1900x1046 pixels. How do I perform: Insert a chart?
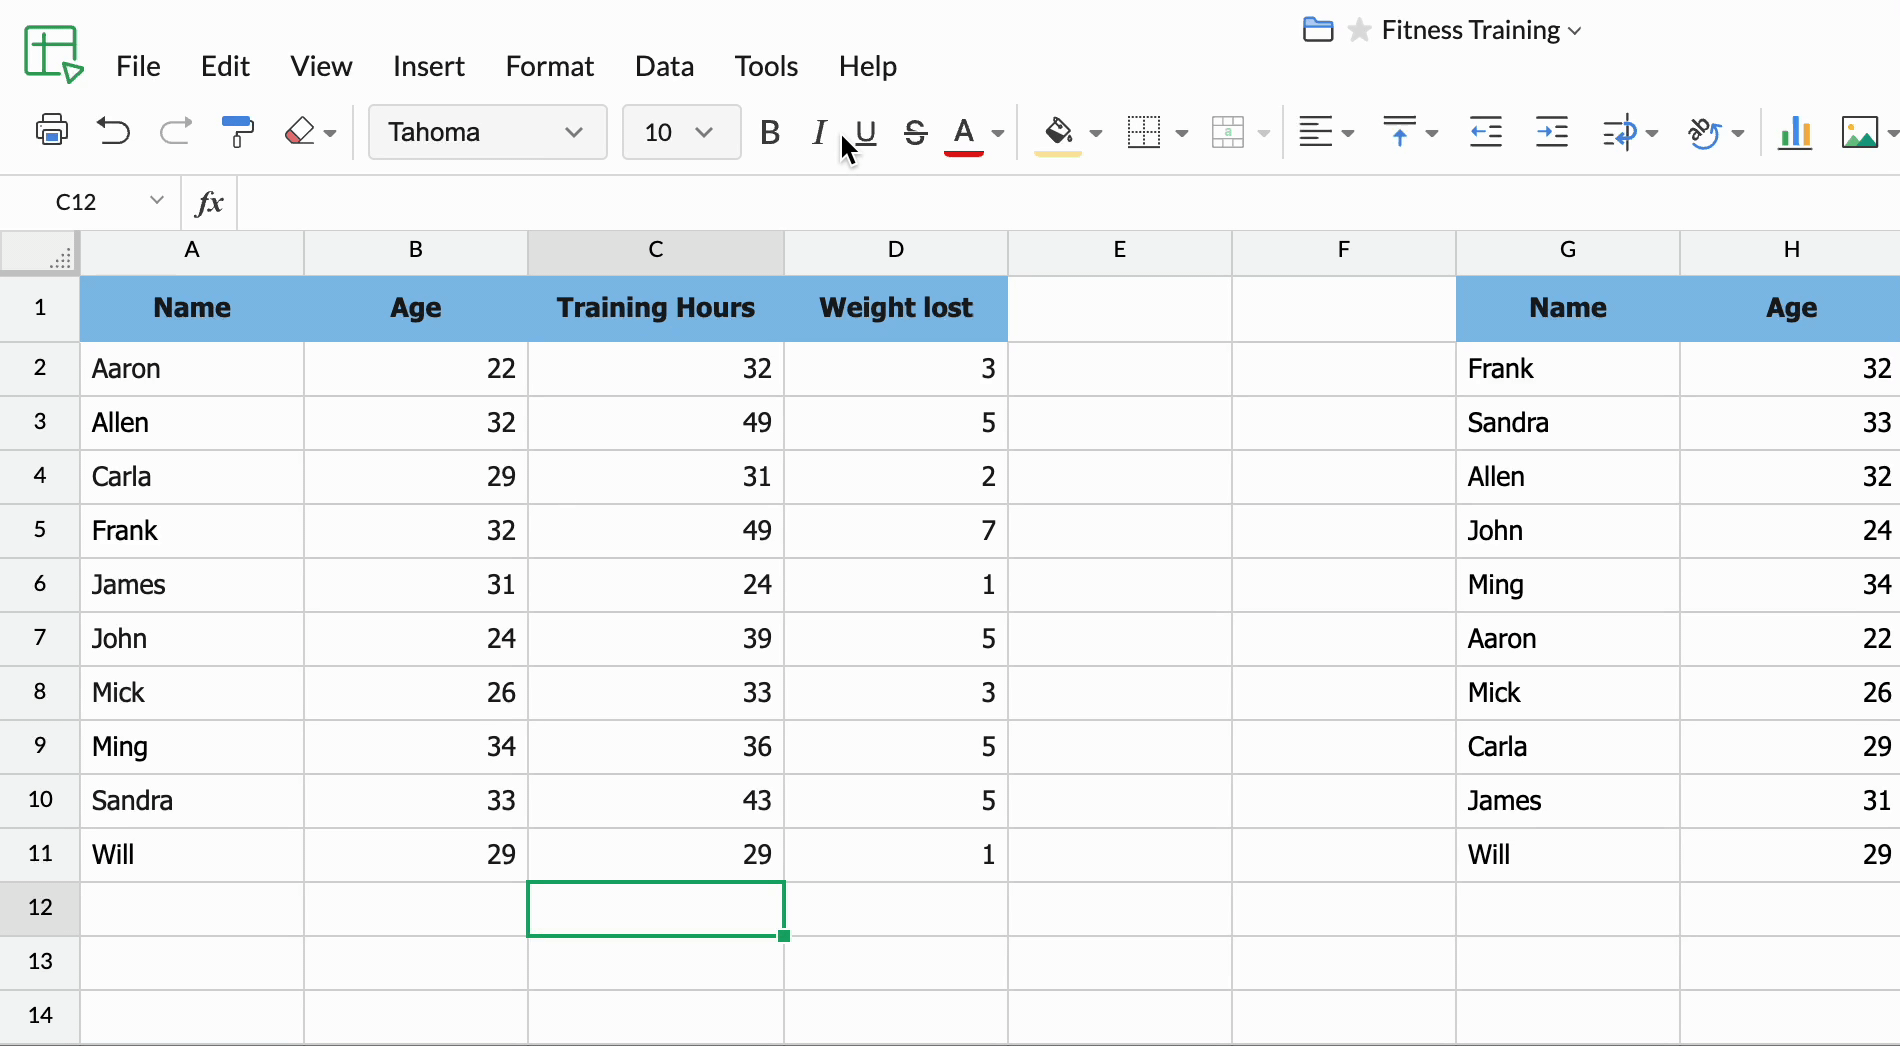click(x=1794, y=132)
